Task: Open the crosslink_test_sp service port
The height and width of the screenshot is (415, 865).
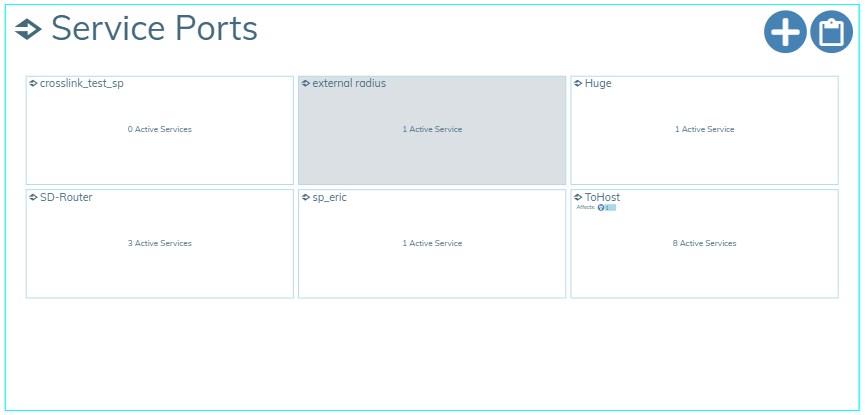Action: coord(82,84)
